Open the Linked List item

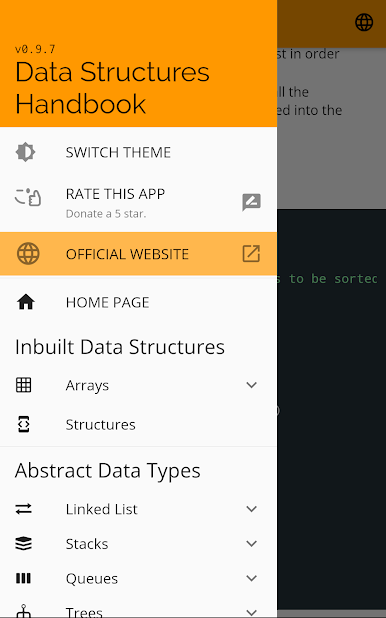pyautogui.click(x=138, y=509)
